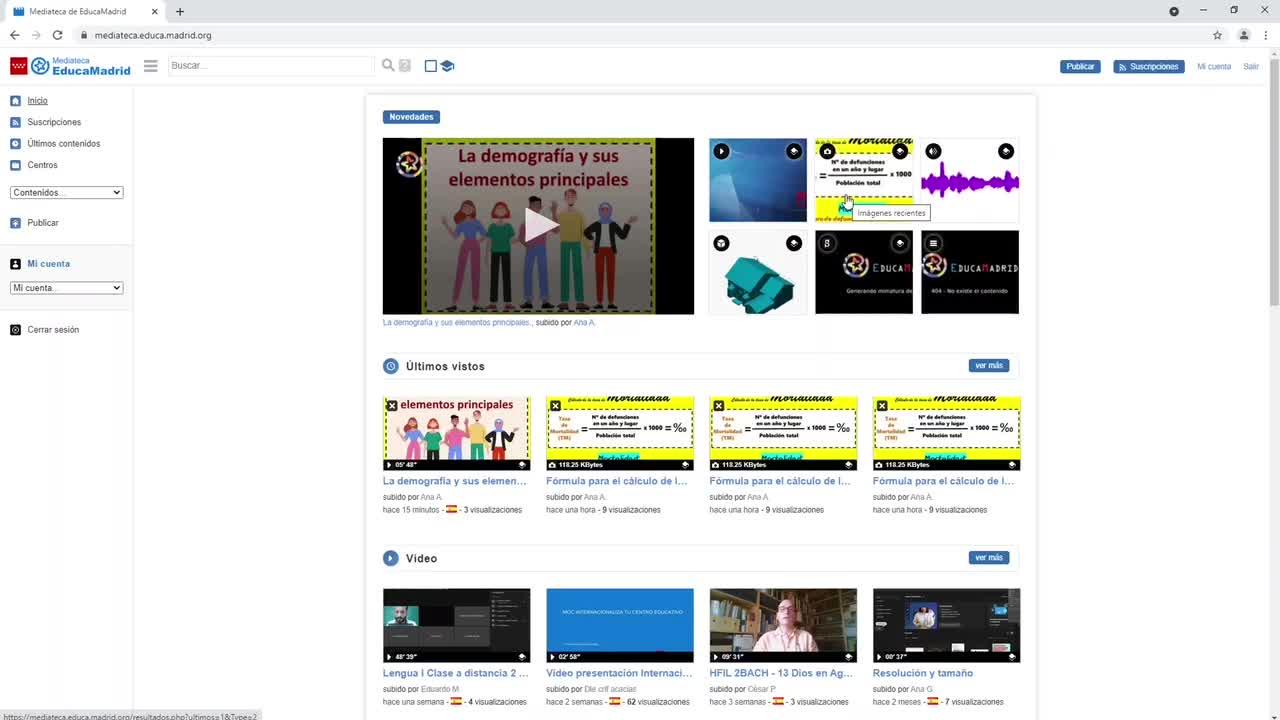Open the HFIL 2BACH video thumbnail
The width and height of the screenshot is (1280, 720).
click(783, 625)
